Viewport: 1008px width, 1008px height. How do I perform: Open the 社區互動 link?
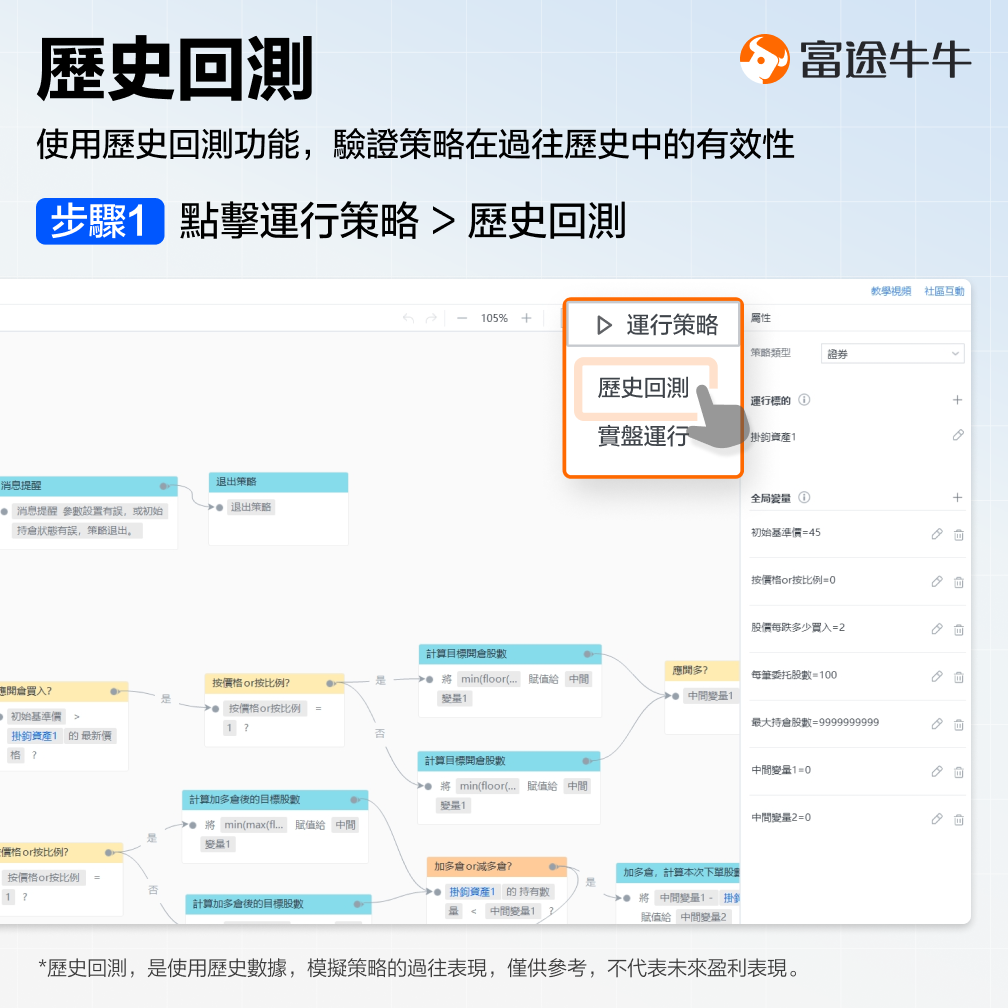coord(943,291)
